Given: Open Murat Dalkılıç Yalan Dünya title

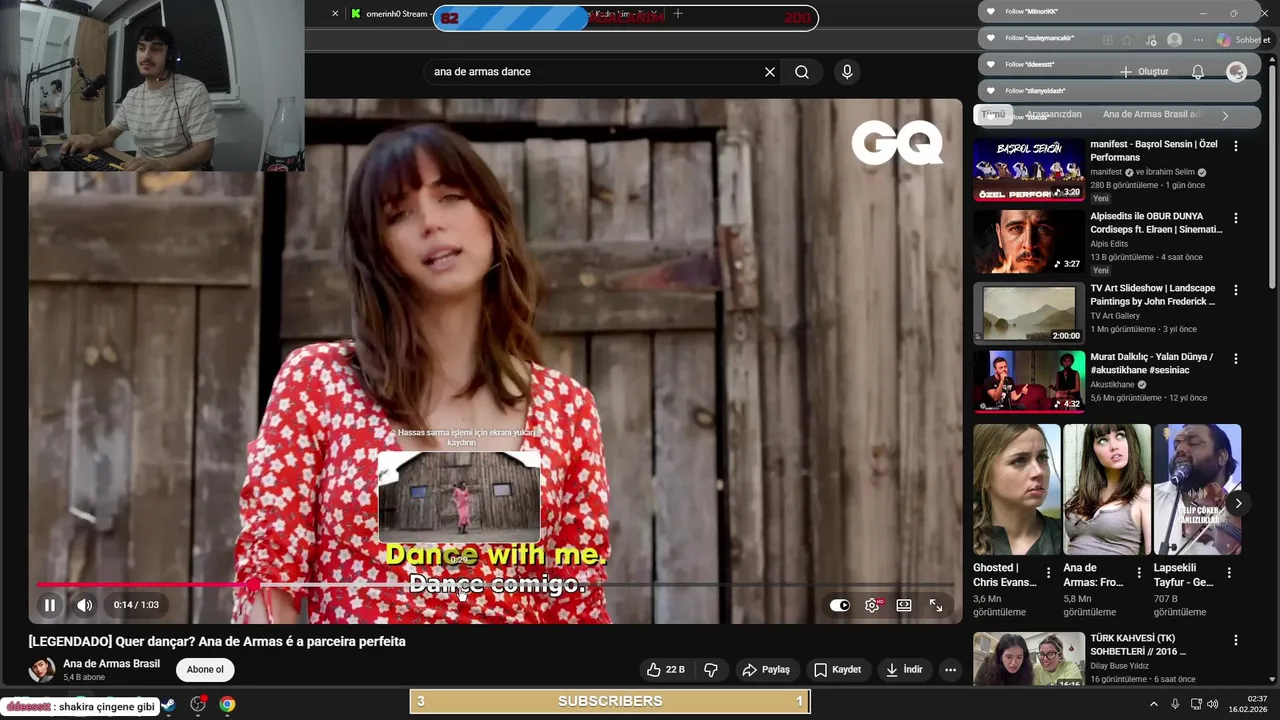Looking at the screenshot, I should coord(1152,363).
